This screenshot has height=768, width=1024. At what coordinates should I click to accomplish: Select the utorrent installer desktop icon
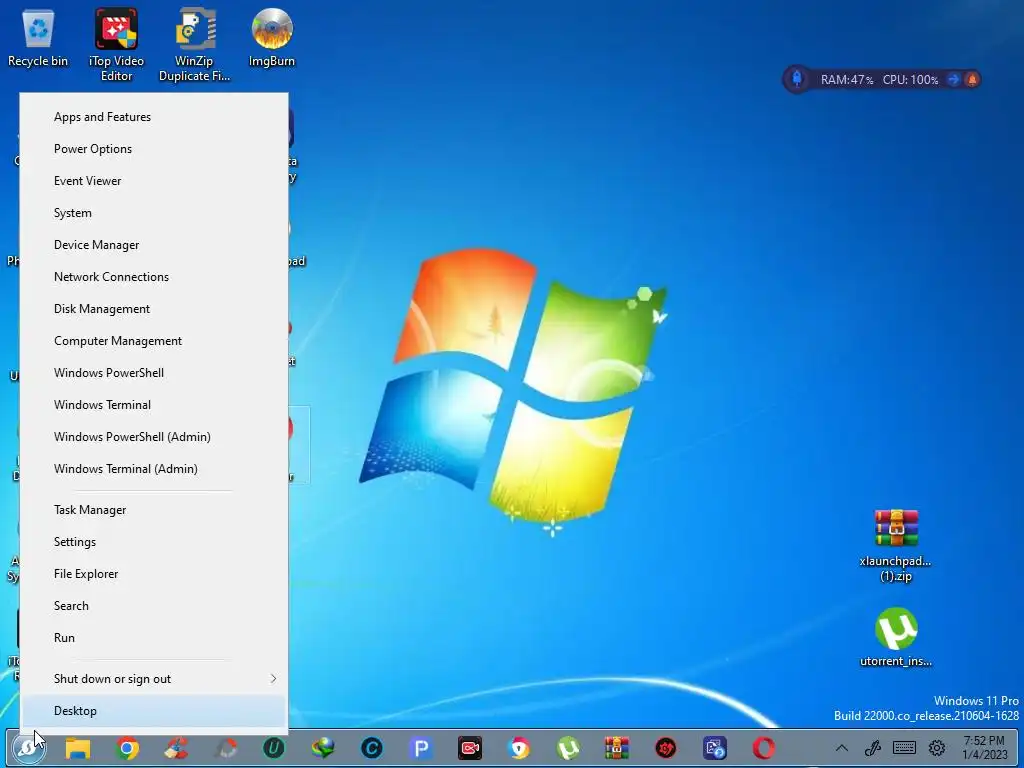pyautogui.click(x=896, y=637)
